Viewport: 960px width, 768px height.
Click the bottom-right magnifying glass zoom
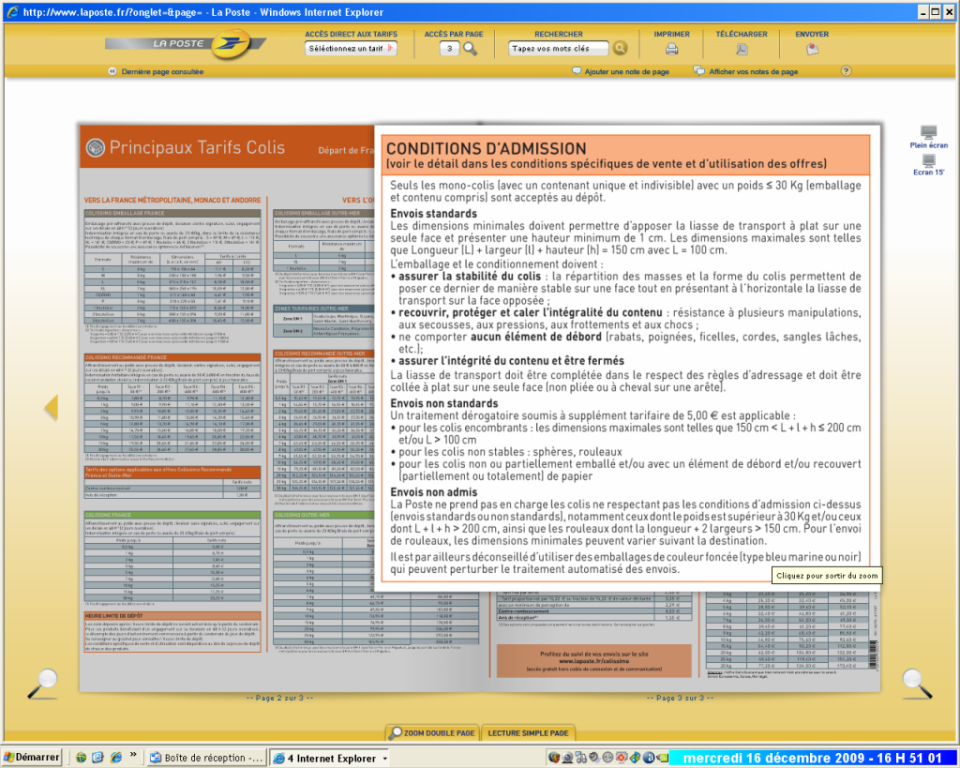point(916,681)
